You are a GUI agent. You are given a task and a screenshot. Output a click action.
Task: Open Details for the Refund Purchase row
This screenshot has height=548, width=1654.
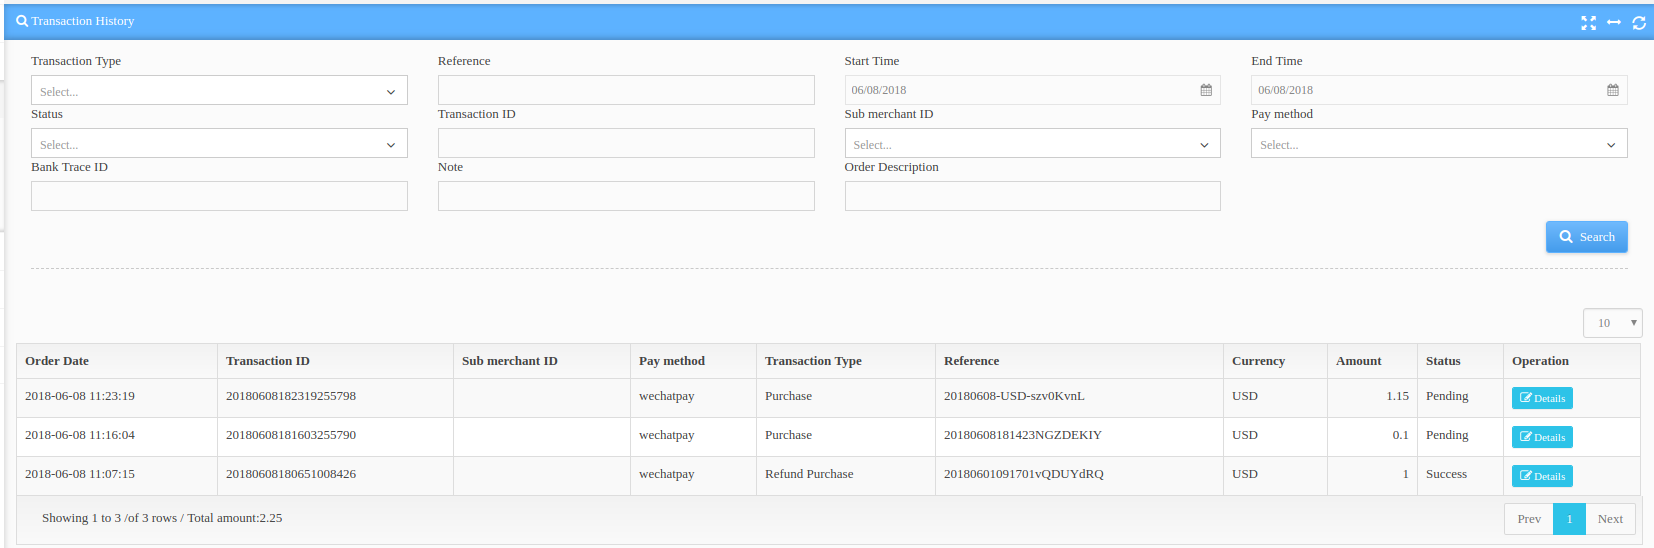[x=1542, y=476]
